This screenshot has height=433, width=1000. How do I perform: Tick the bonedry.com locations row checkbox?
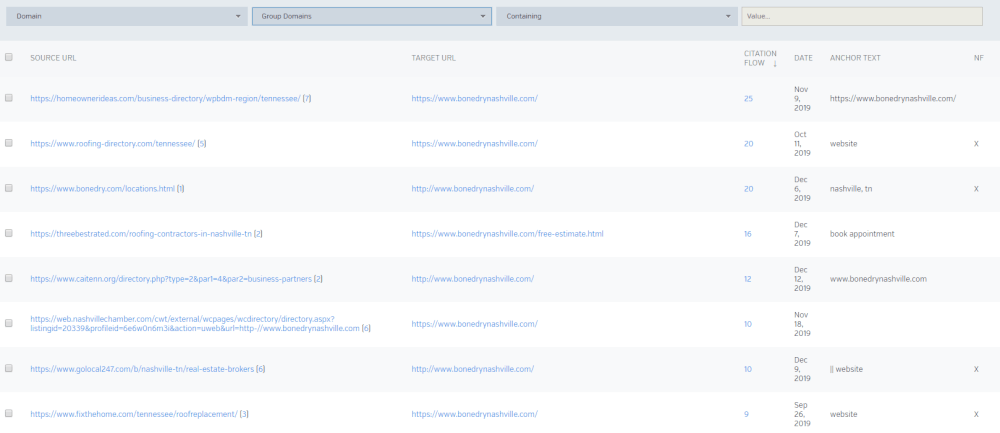[9, 188]
